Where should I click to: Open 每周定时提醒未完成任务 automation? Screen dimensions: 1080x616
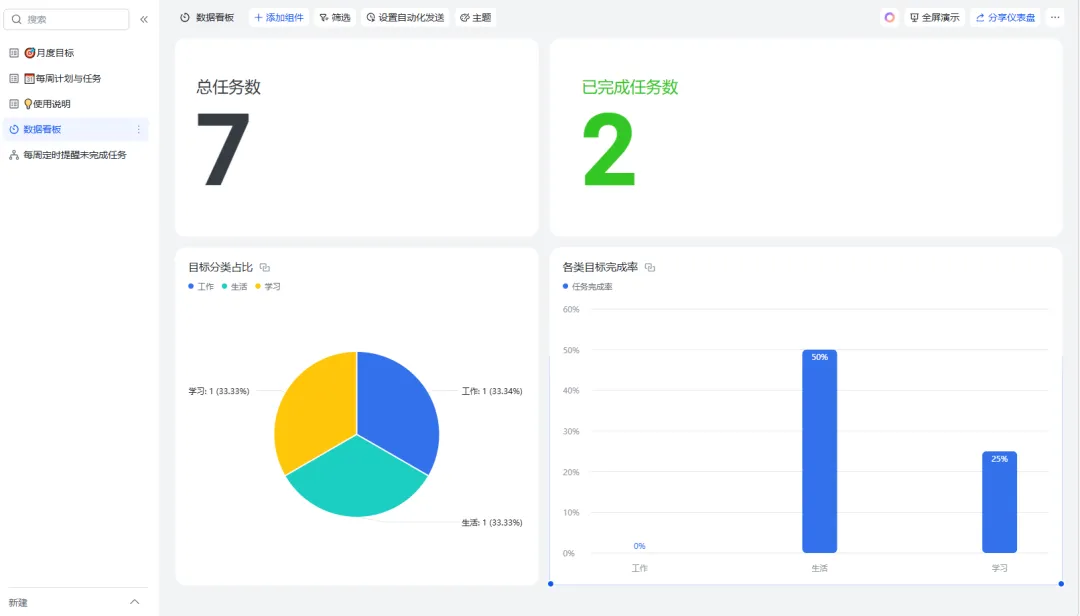74,155
